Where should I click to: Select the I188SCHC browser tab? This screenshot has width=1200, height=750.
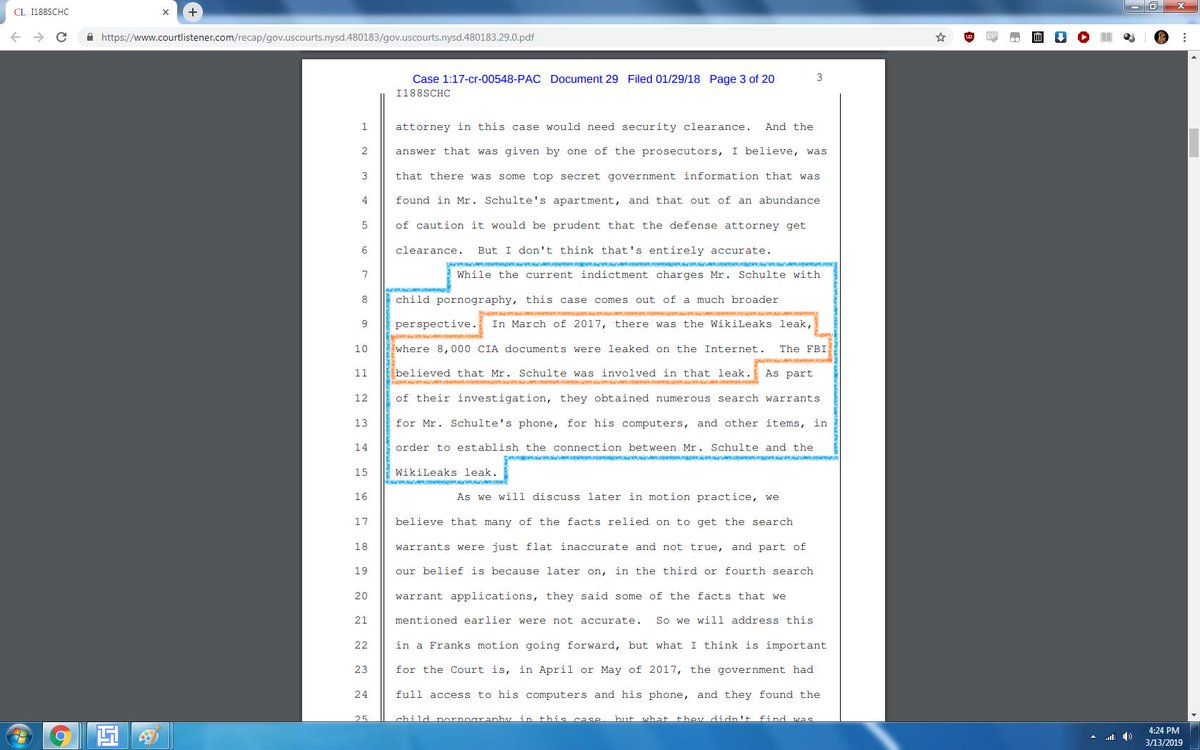tap(90, 12)
